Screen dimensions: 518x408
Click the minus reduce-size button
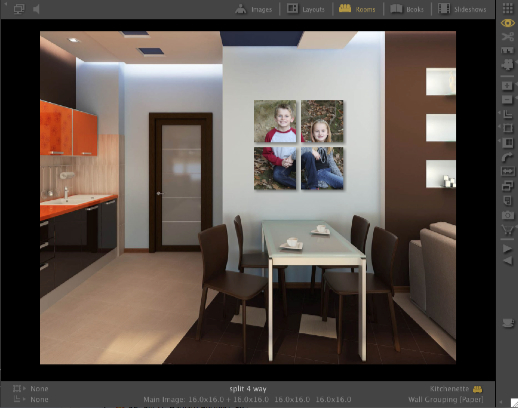[x=507, y=99]
